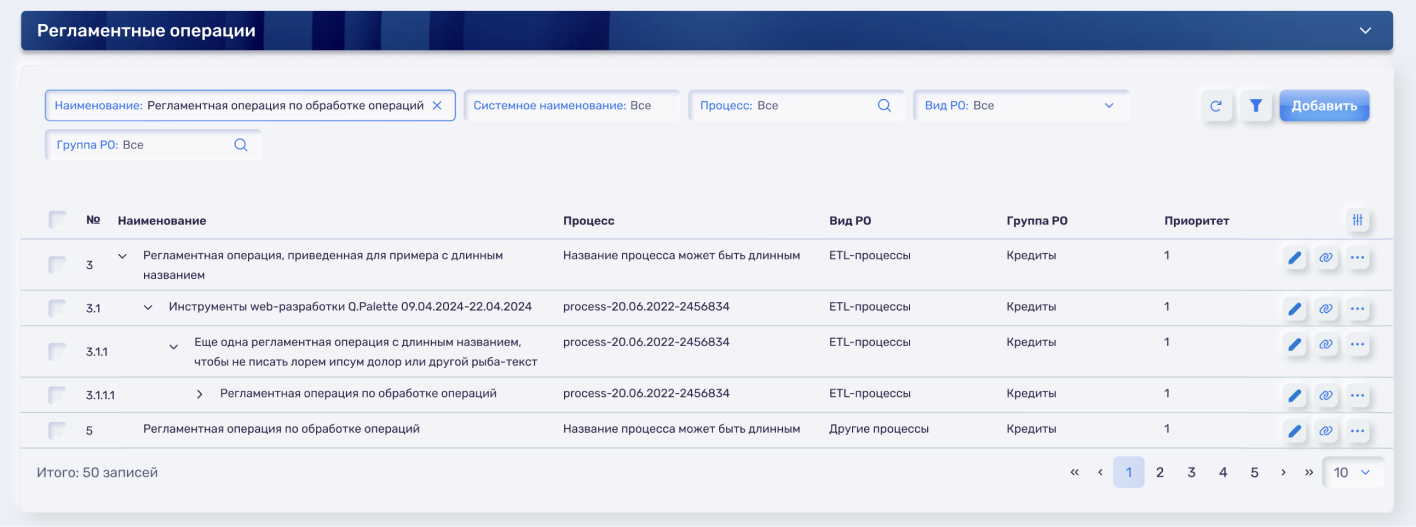Check the checkbox for row 3.1
Image resolution: width=1416 pixels, height=527 pixels.
(58, 308)
